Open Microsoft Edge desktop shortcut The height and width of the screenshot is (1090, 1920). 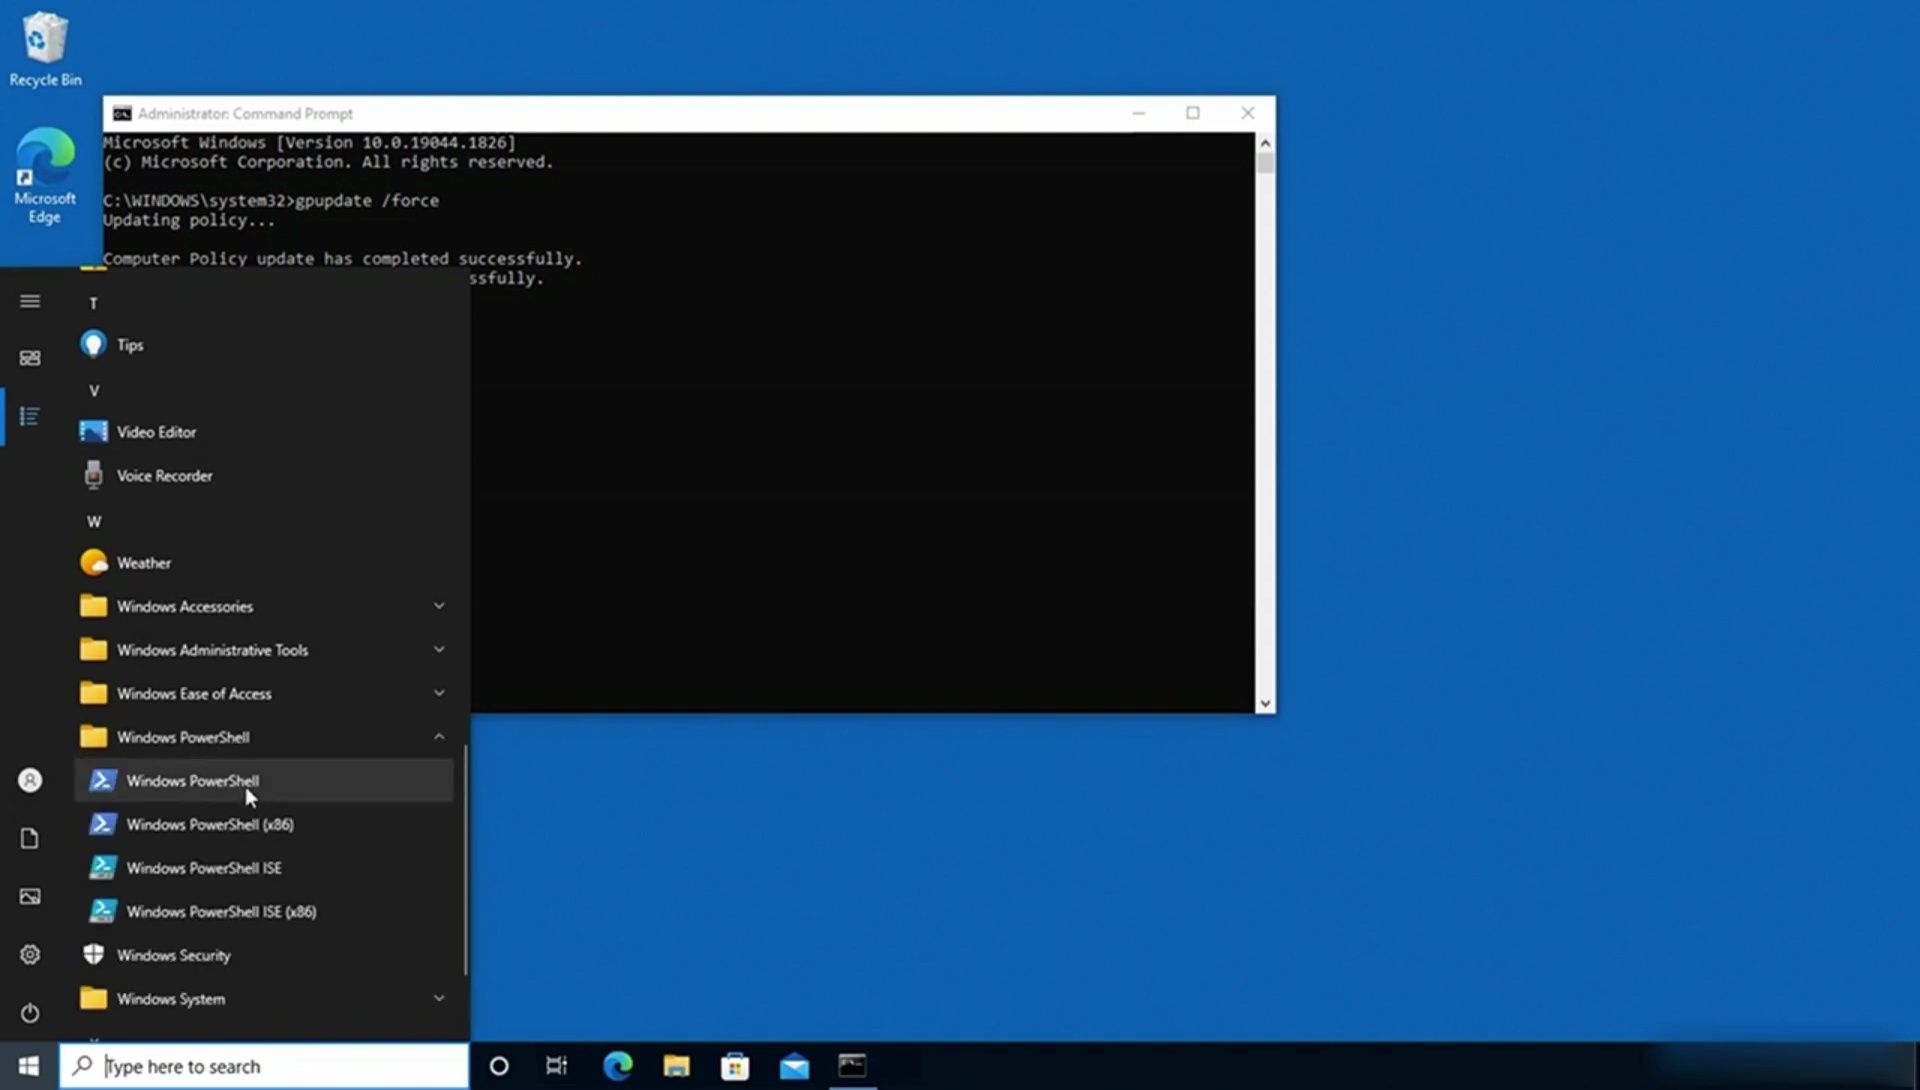(45, 176)
